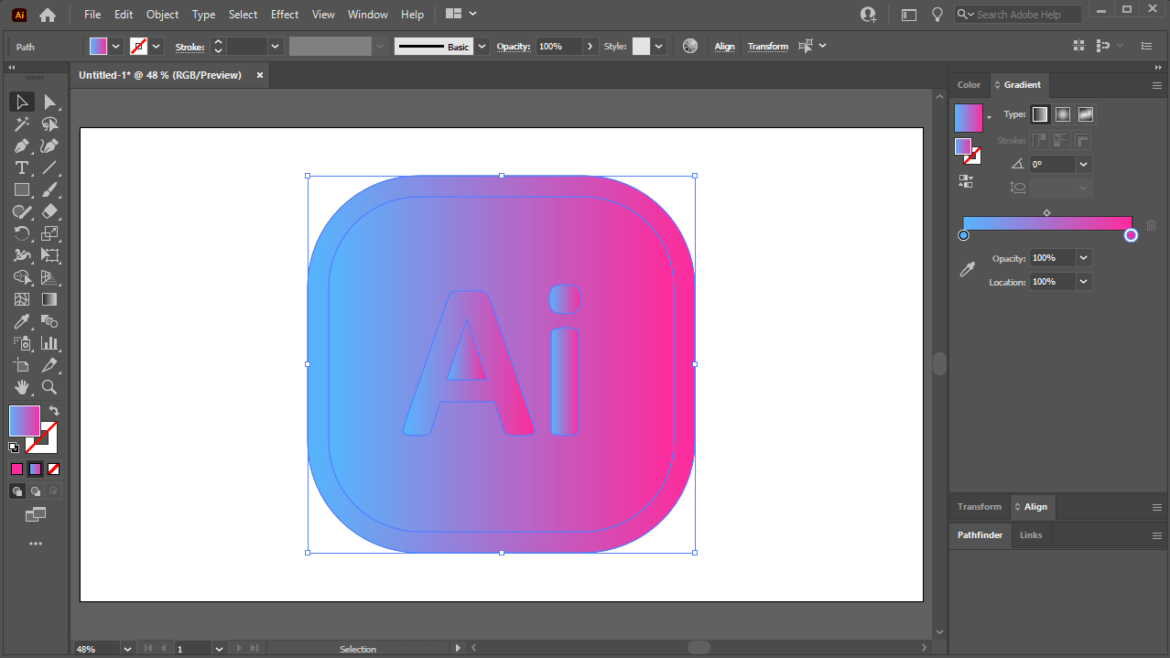Switch gradient Type to freeform

(x=1085, y=114)
